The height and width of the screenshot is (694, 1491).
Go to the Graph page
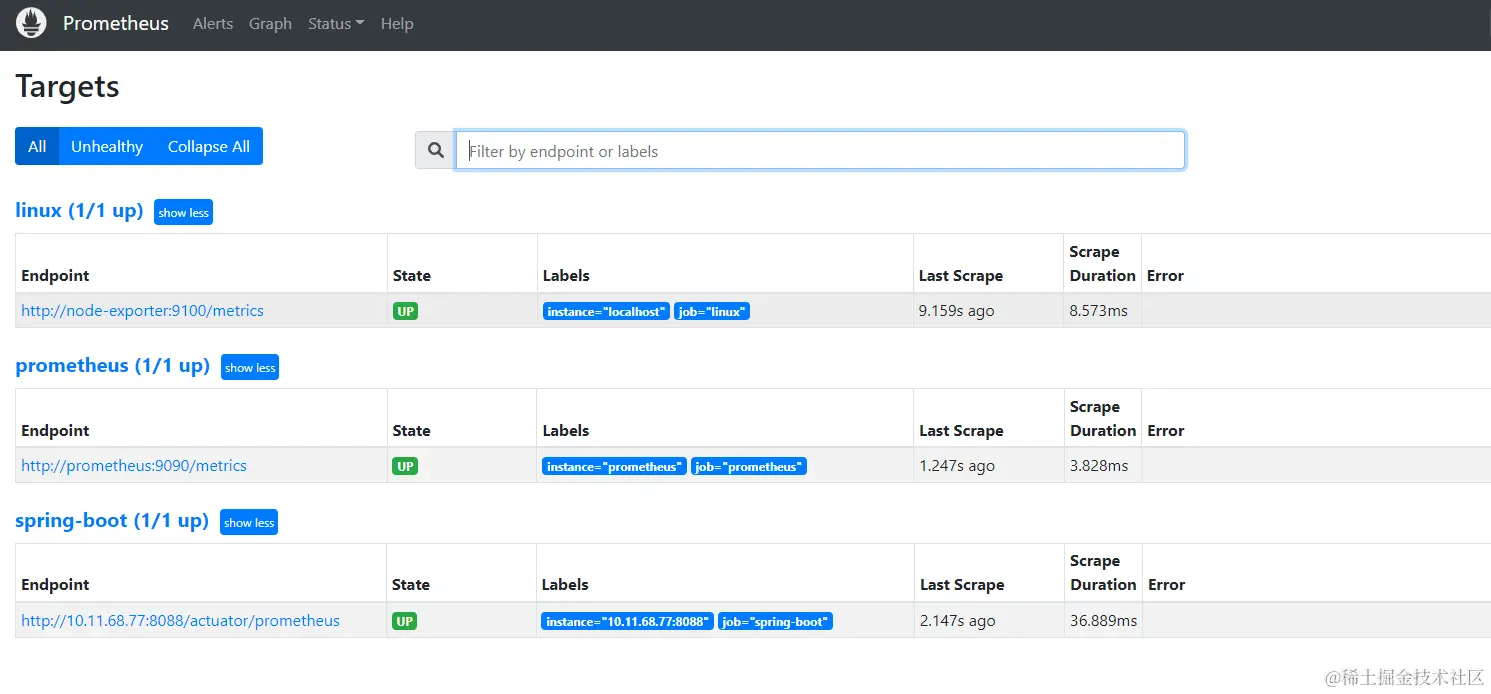pos(270,23)
